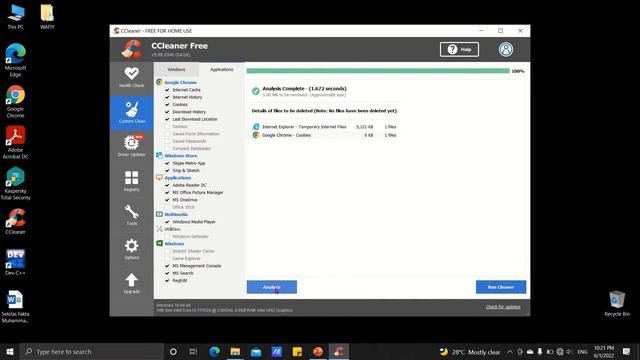
Task: Click the Analyze button
Action: [271, 287]
